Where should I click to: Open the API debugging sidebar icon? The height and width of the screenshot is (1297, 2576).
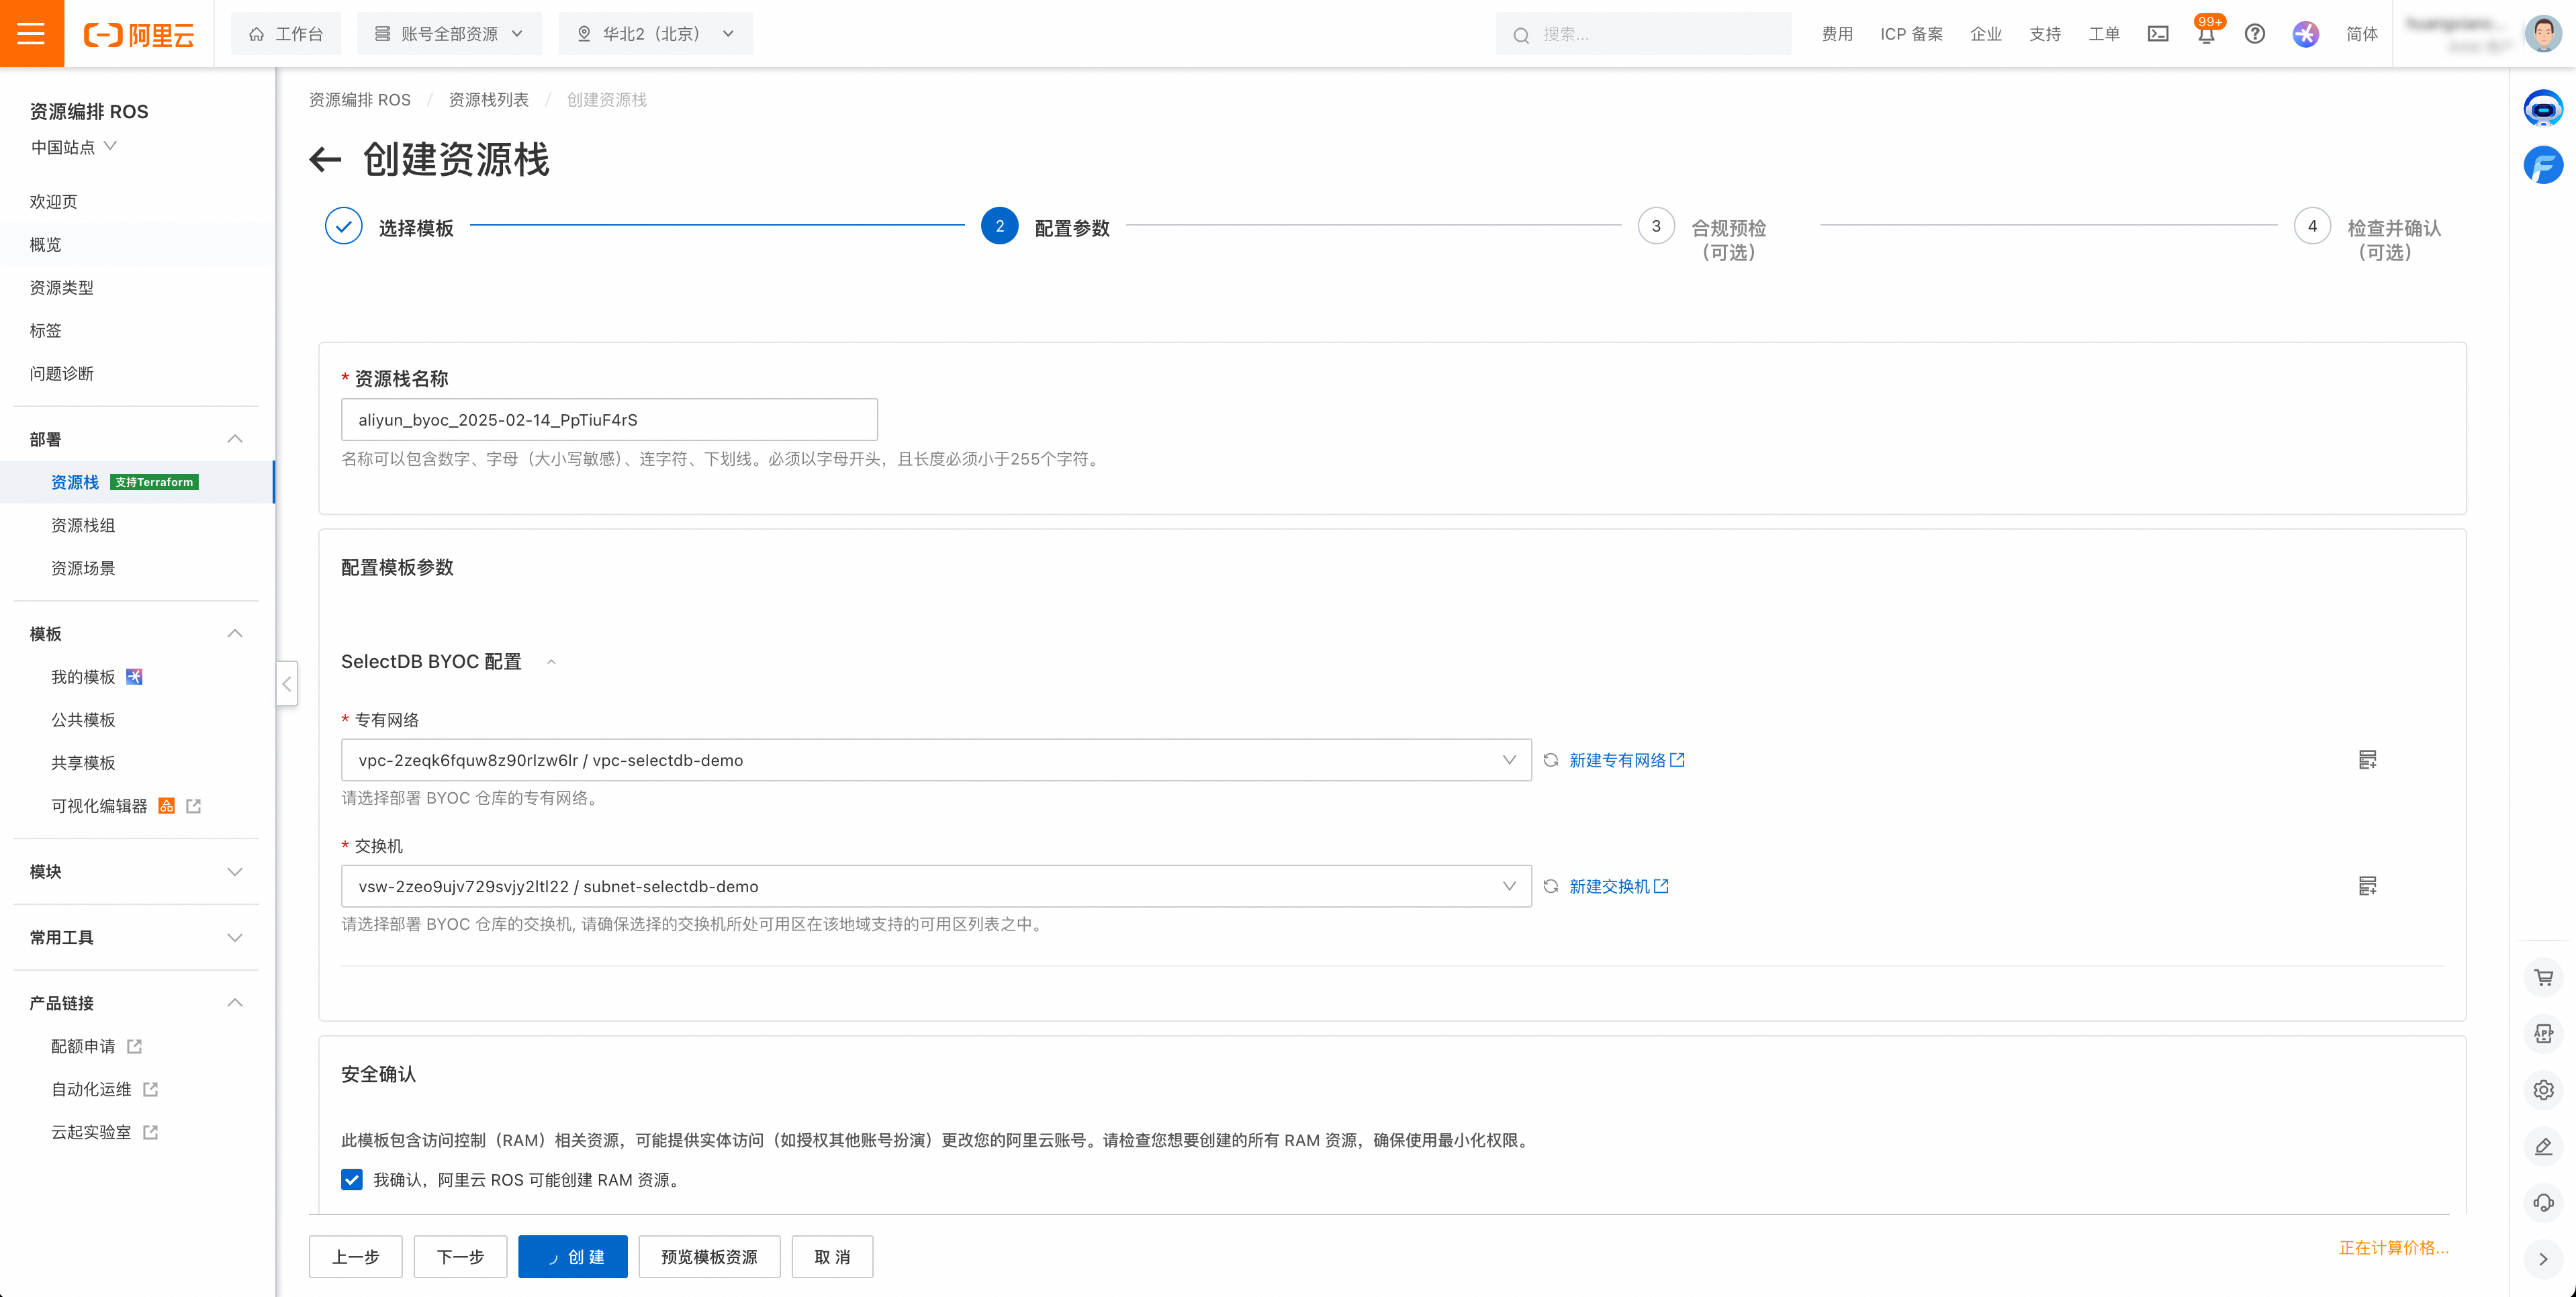2543,1034
